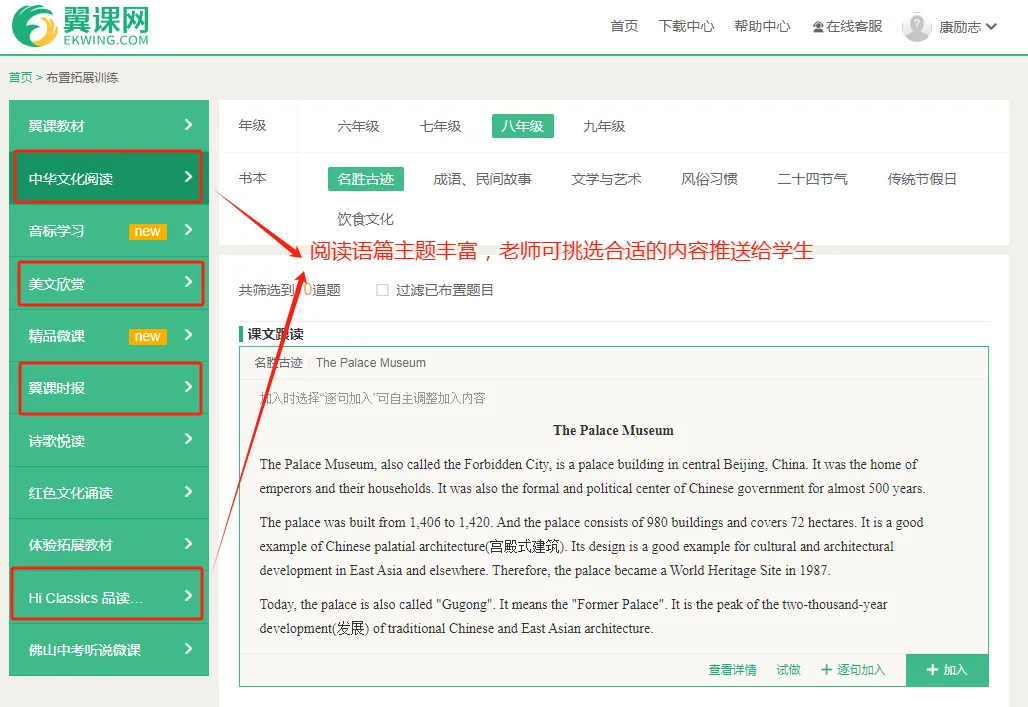Screen dimensions: 1028x707
Task: Expand the 体验拓展教材 chevron
Action: [188, 544]
